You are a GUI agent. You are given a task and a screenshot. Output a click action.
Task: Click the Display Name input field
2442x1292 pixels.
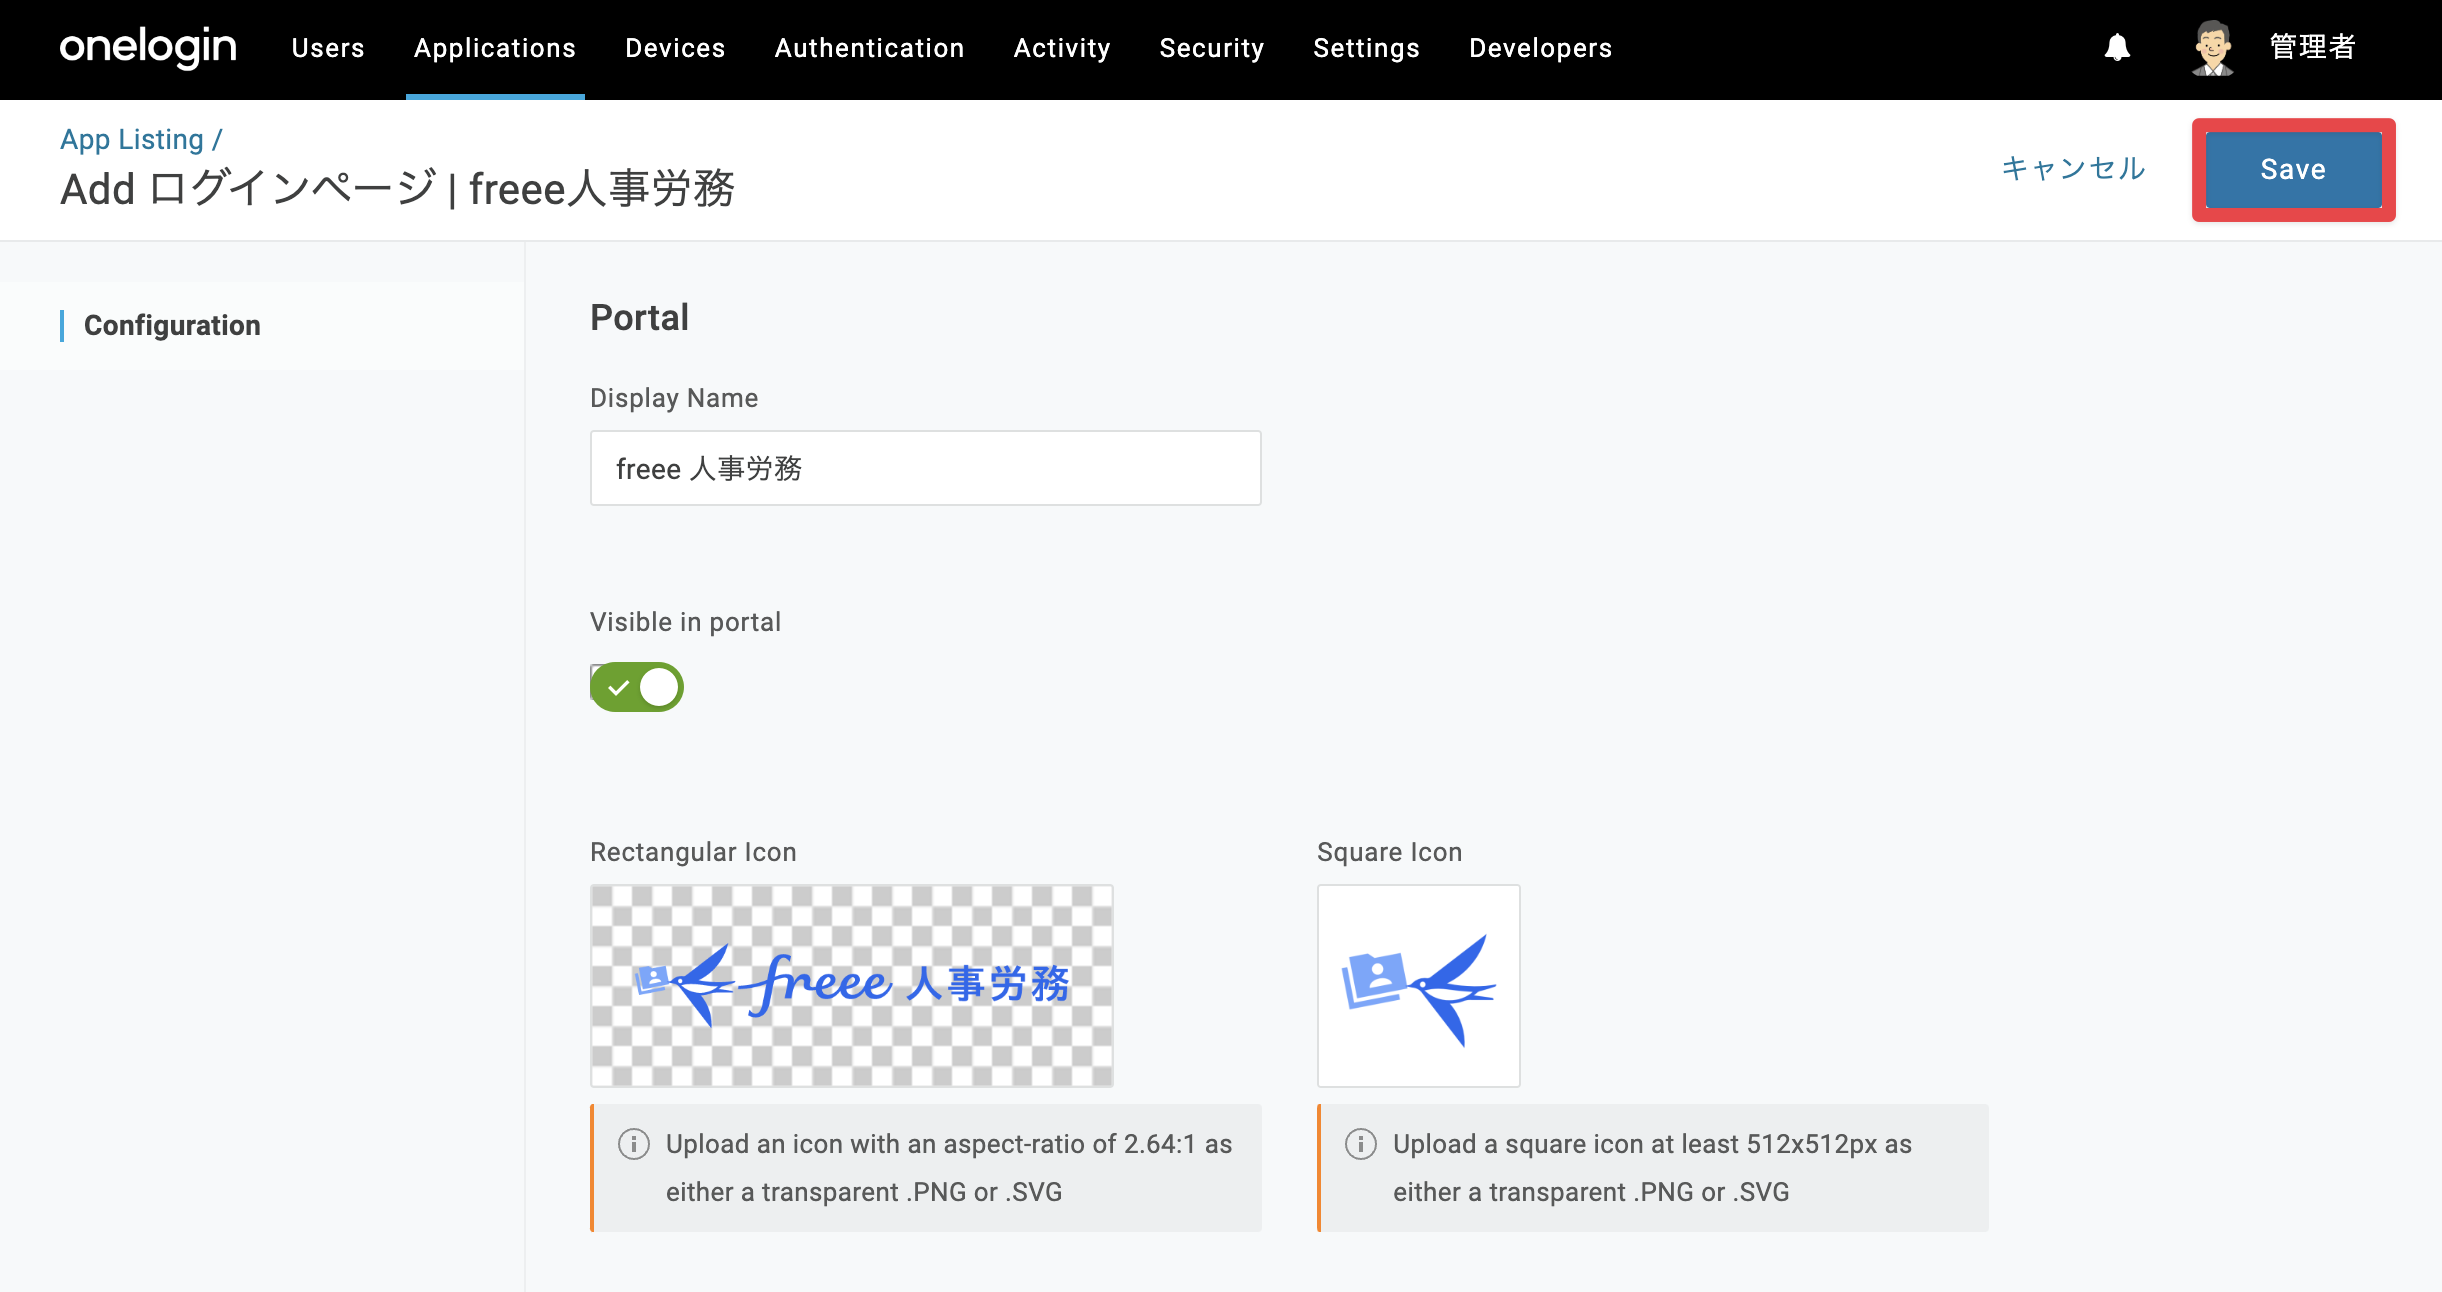(x=926, y=468)
